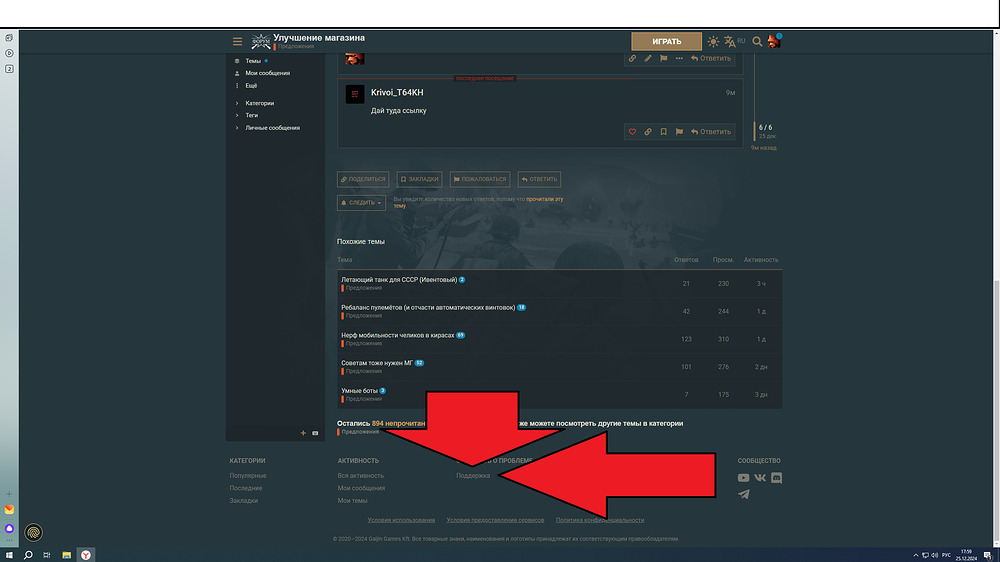This screenshot has height=562, width=1000.
Task: Click the ИГРАТЬ button
Action: coord(666,41)
